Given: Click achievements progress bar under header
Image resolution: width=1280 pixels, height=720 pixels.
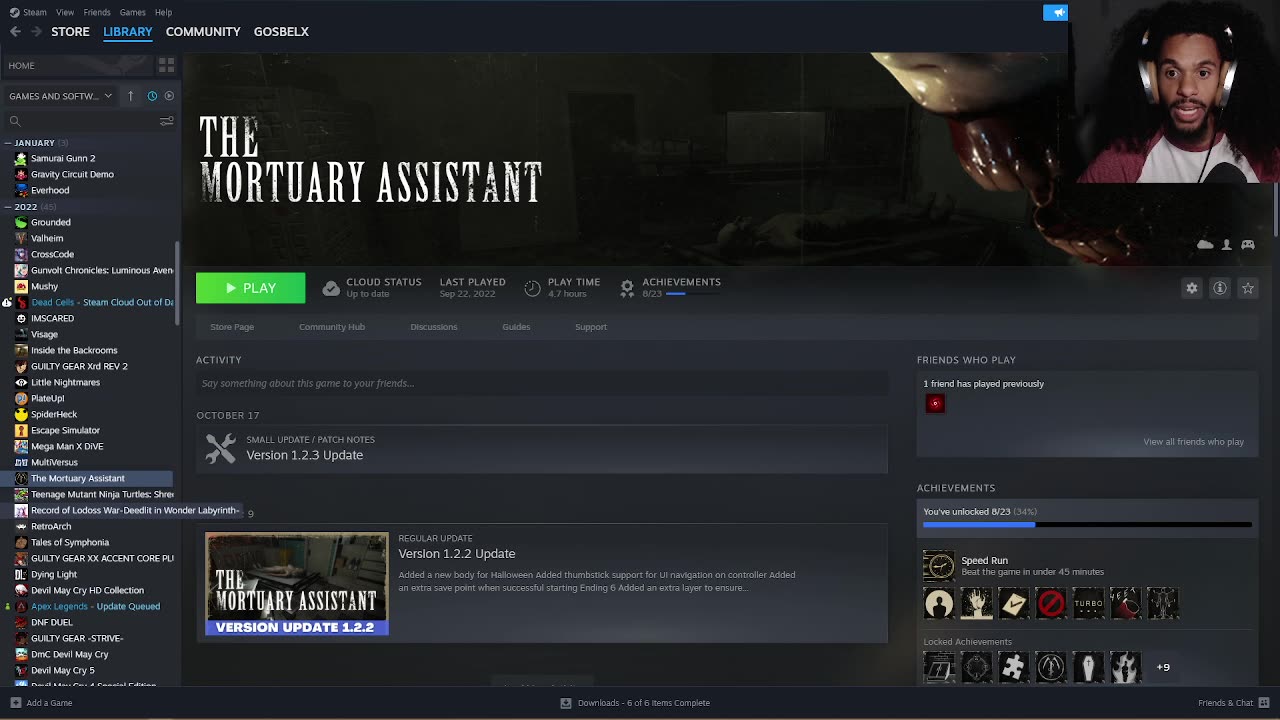Looking at the screenshot, I should 693,294.
